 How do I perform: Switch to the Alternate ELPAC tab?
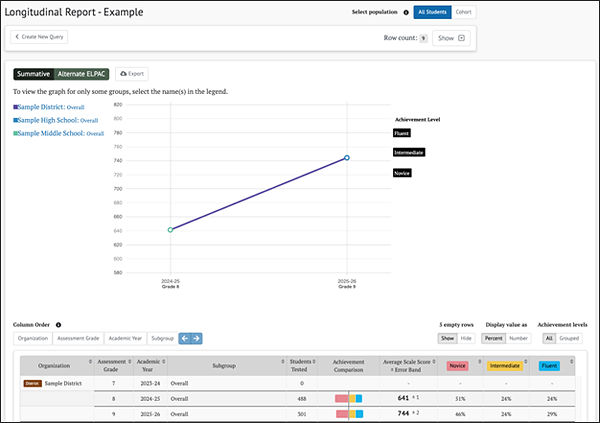coord(81,74)
